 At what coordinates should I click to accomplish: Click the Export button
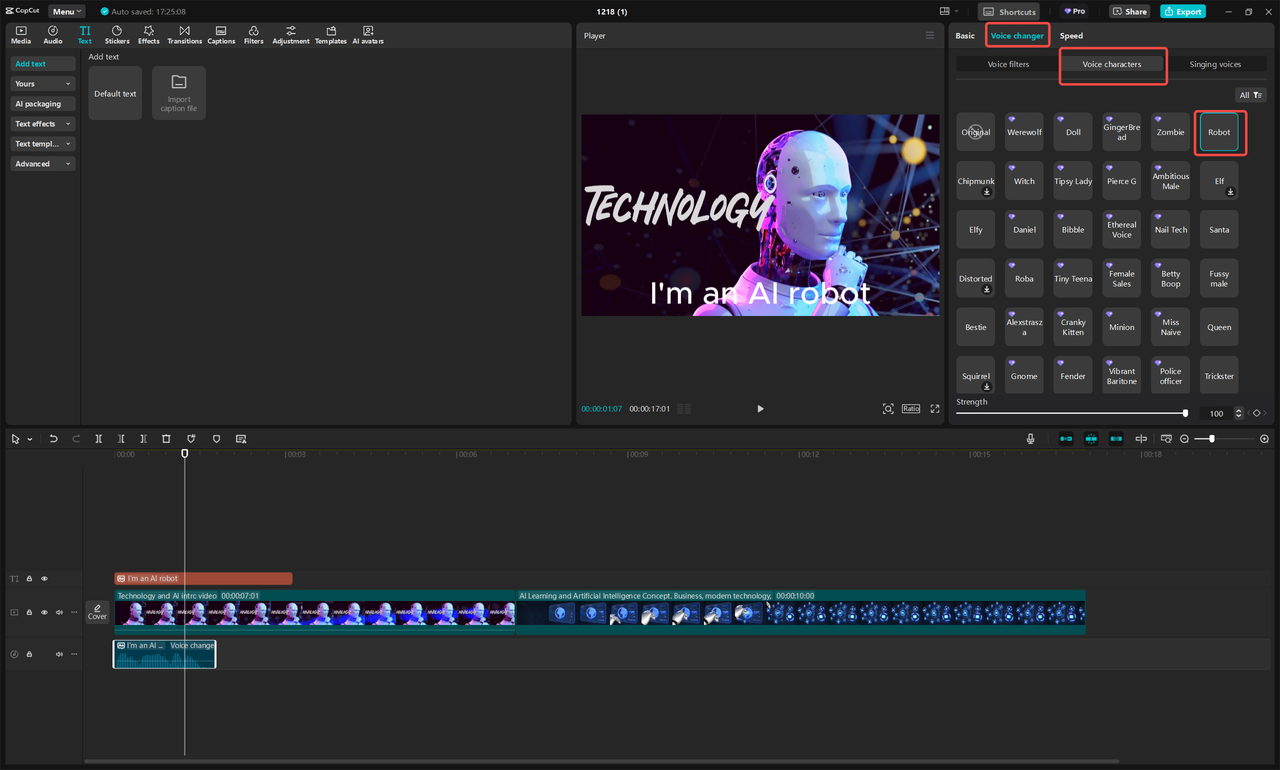pos(1183,11)
